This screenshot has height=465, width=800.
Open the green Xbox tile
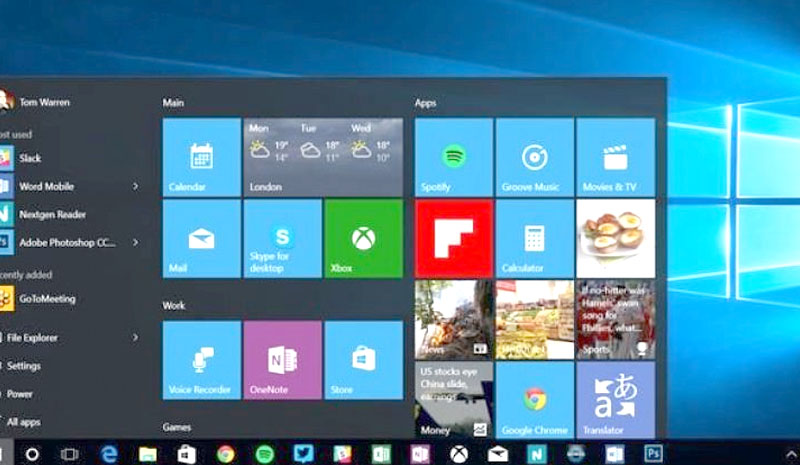tap(364, 238)
